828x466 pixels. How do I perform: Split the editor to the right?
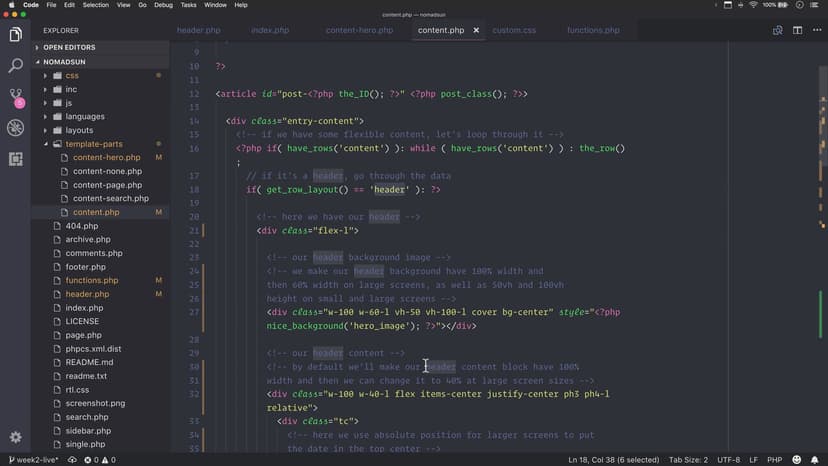click(797, 30)
